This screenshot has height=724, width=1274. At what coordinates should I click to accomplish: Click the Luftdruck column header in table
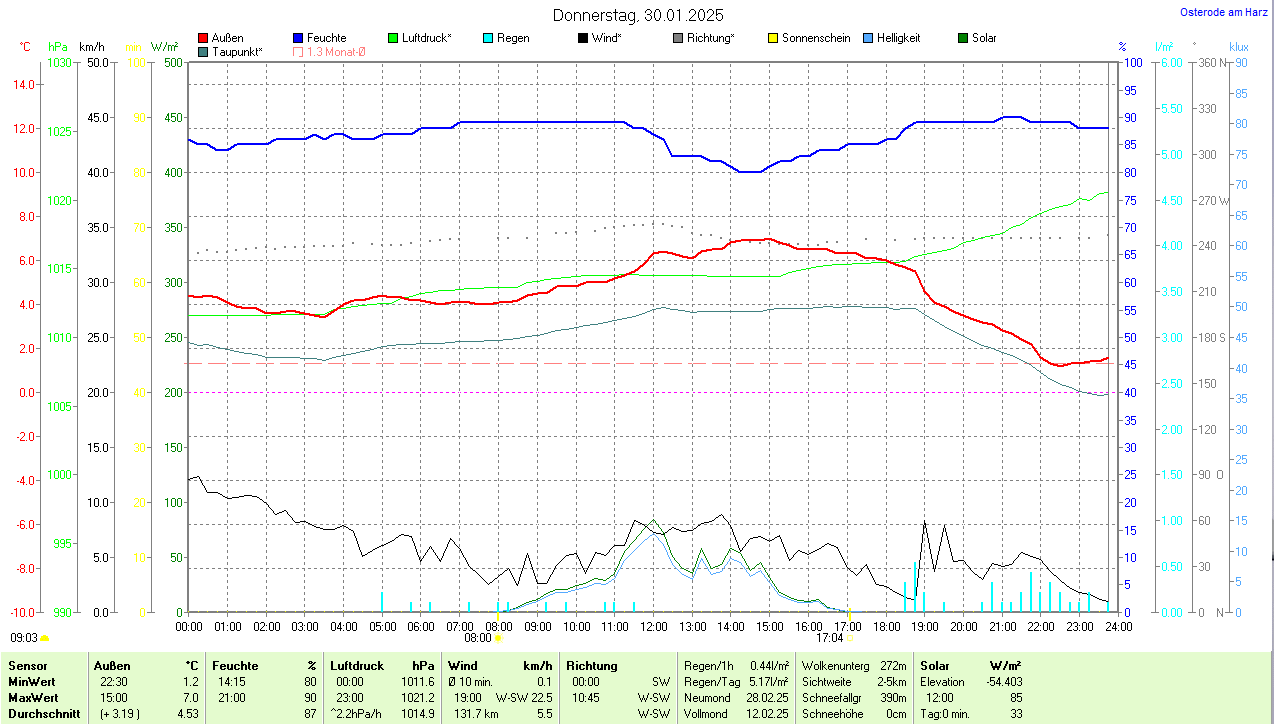click(x=358, y=665)
